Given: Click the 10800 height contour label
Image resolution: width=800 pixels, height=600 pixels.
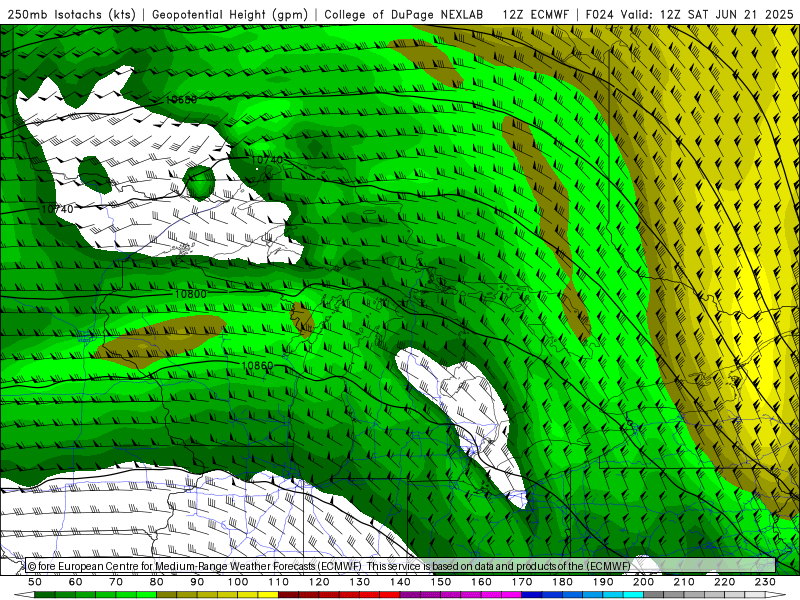Looking at the screenshot, I should (x=190, y=294).
